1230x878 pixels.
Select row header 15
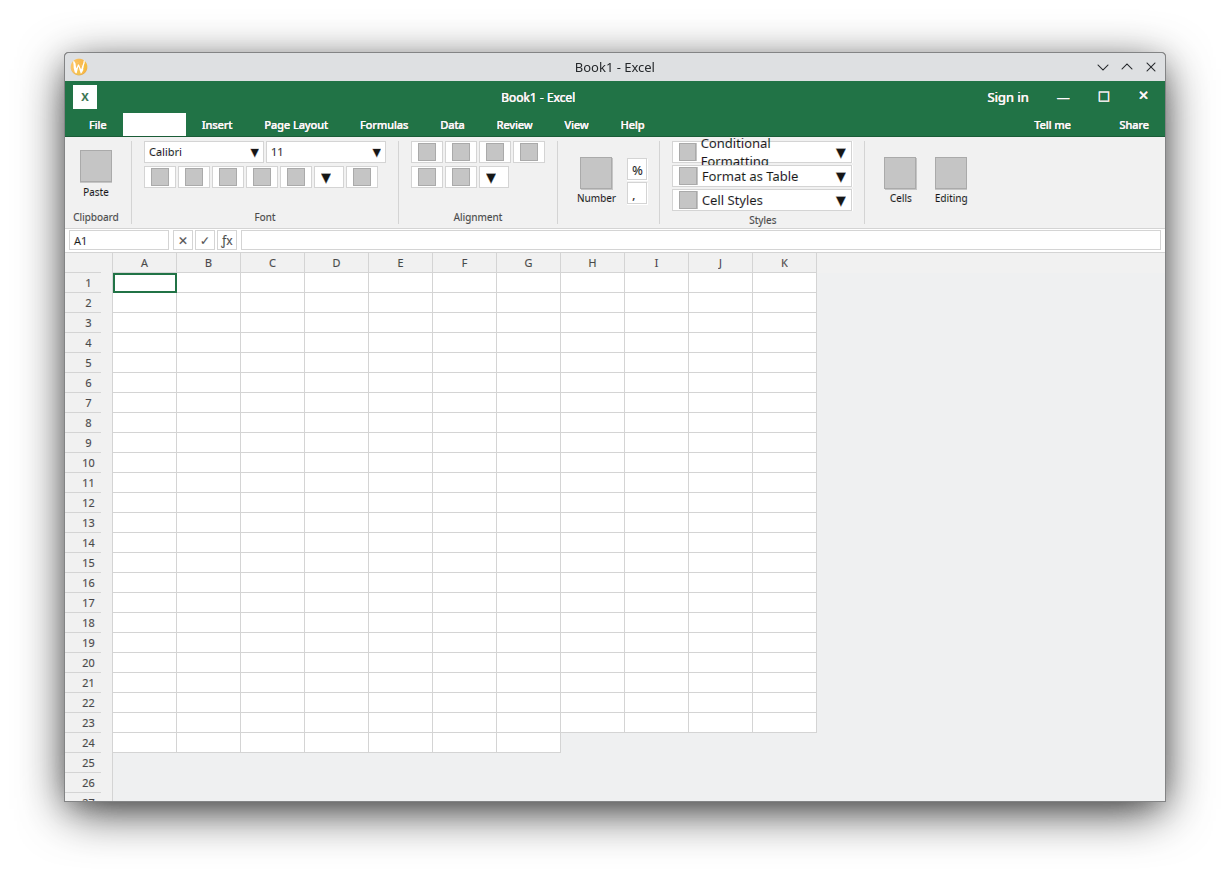[89, 563]
